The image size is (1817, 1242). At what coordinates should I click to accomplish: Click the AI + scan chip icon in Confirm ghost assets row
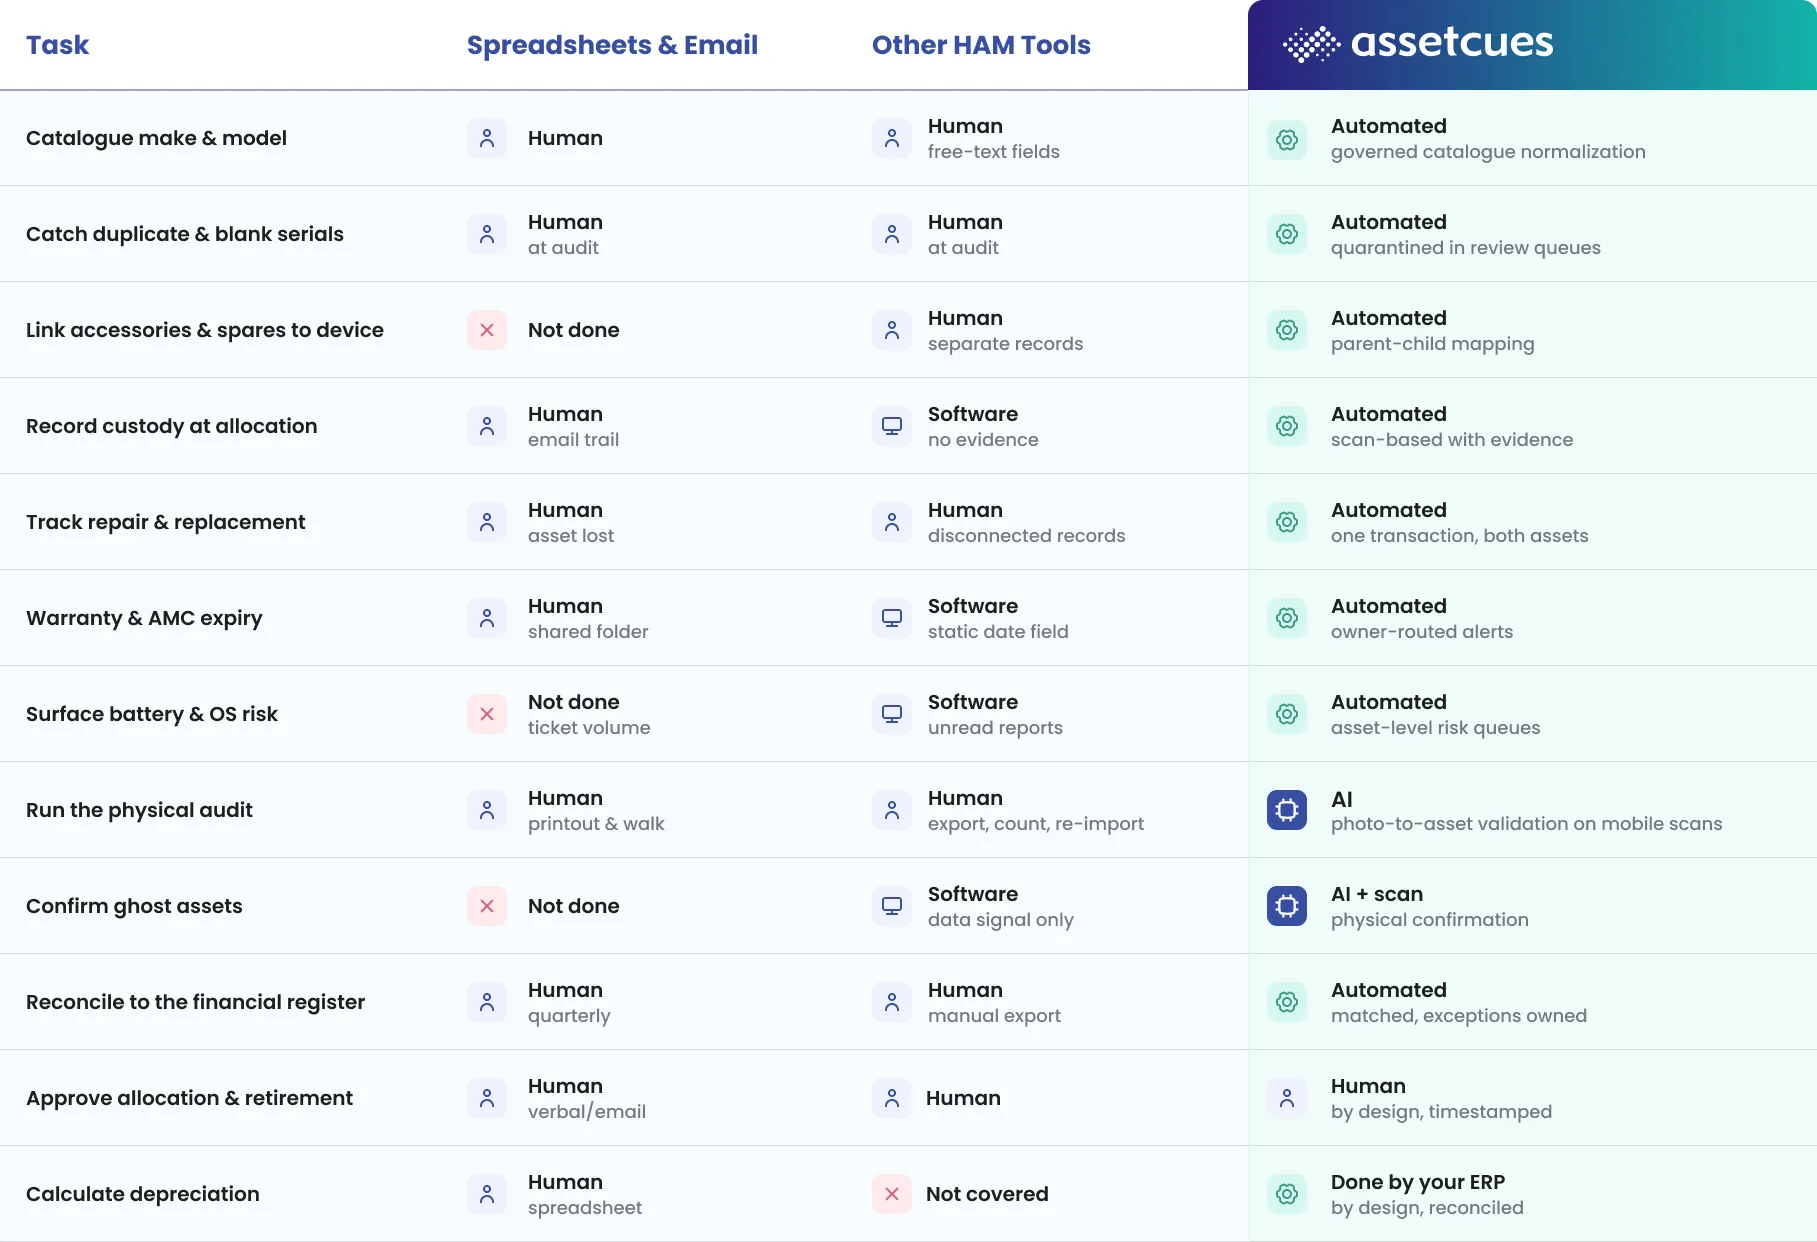pos(1287,906)
